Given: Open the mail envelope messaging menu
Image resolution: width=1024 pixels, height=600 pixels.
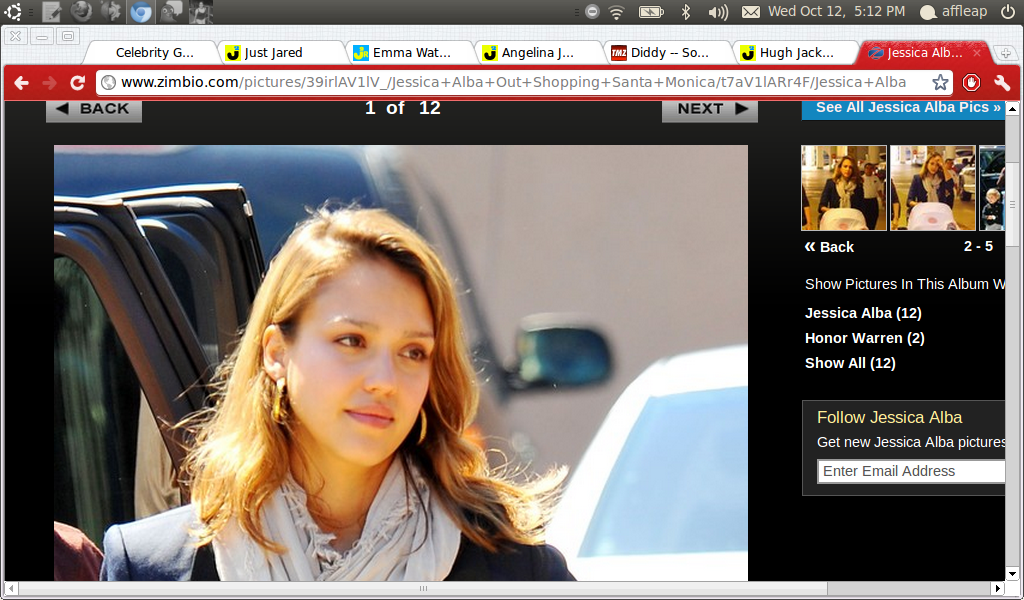Looking at the screenshot, I should click(751, 12).
